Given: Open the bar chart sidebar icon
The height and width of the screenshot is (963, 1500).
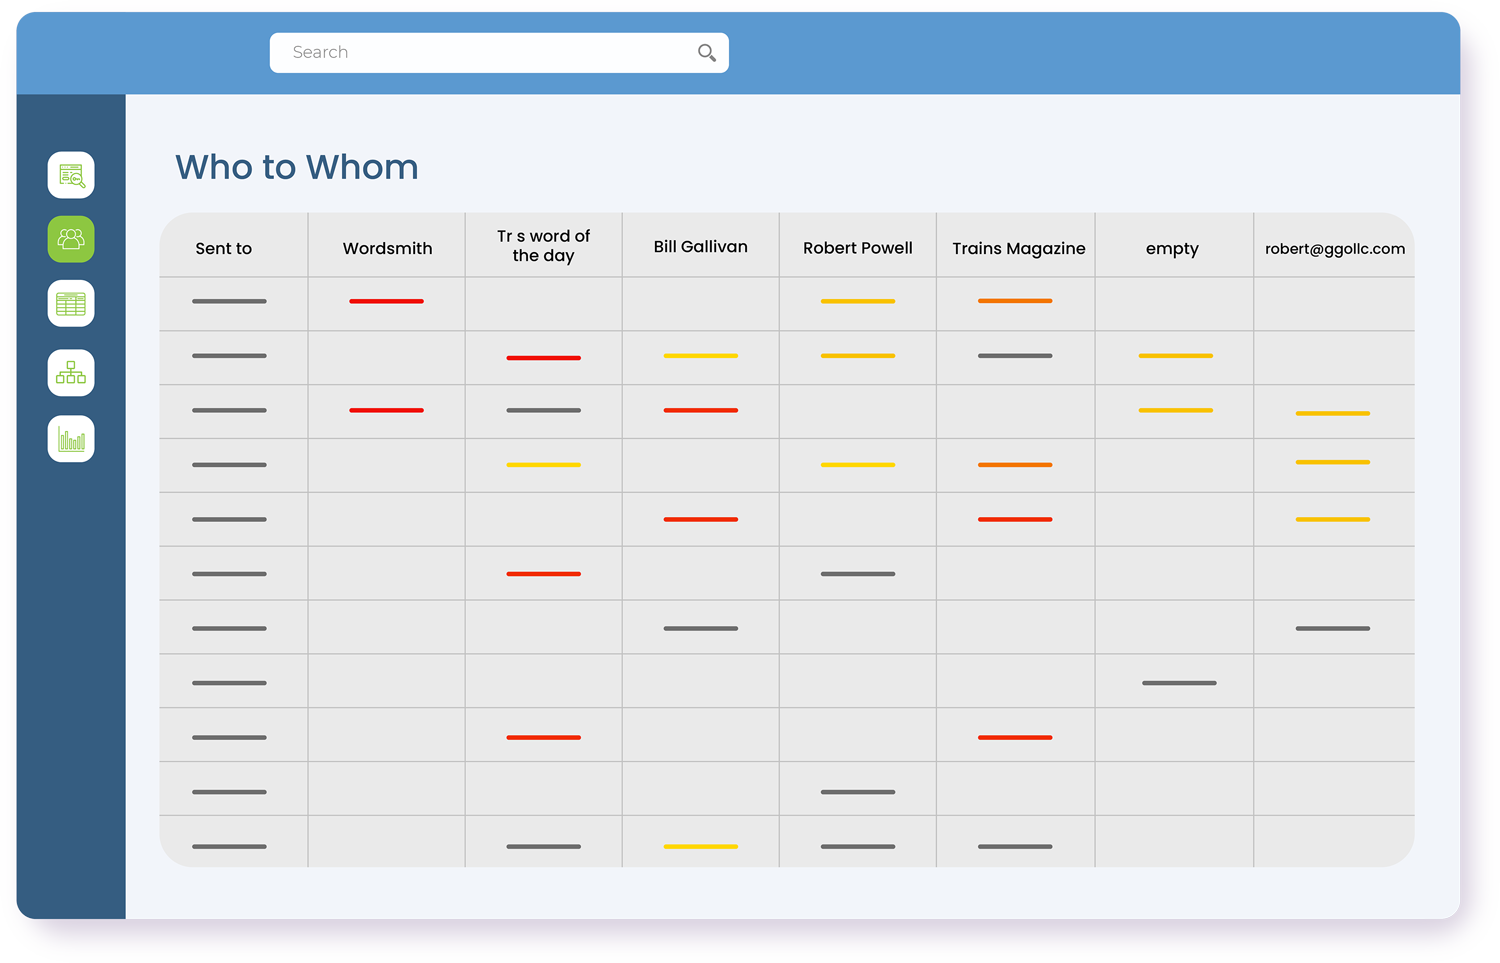Looking at the screenshot, I should (x=71, y=438).
